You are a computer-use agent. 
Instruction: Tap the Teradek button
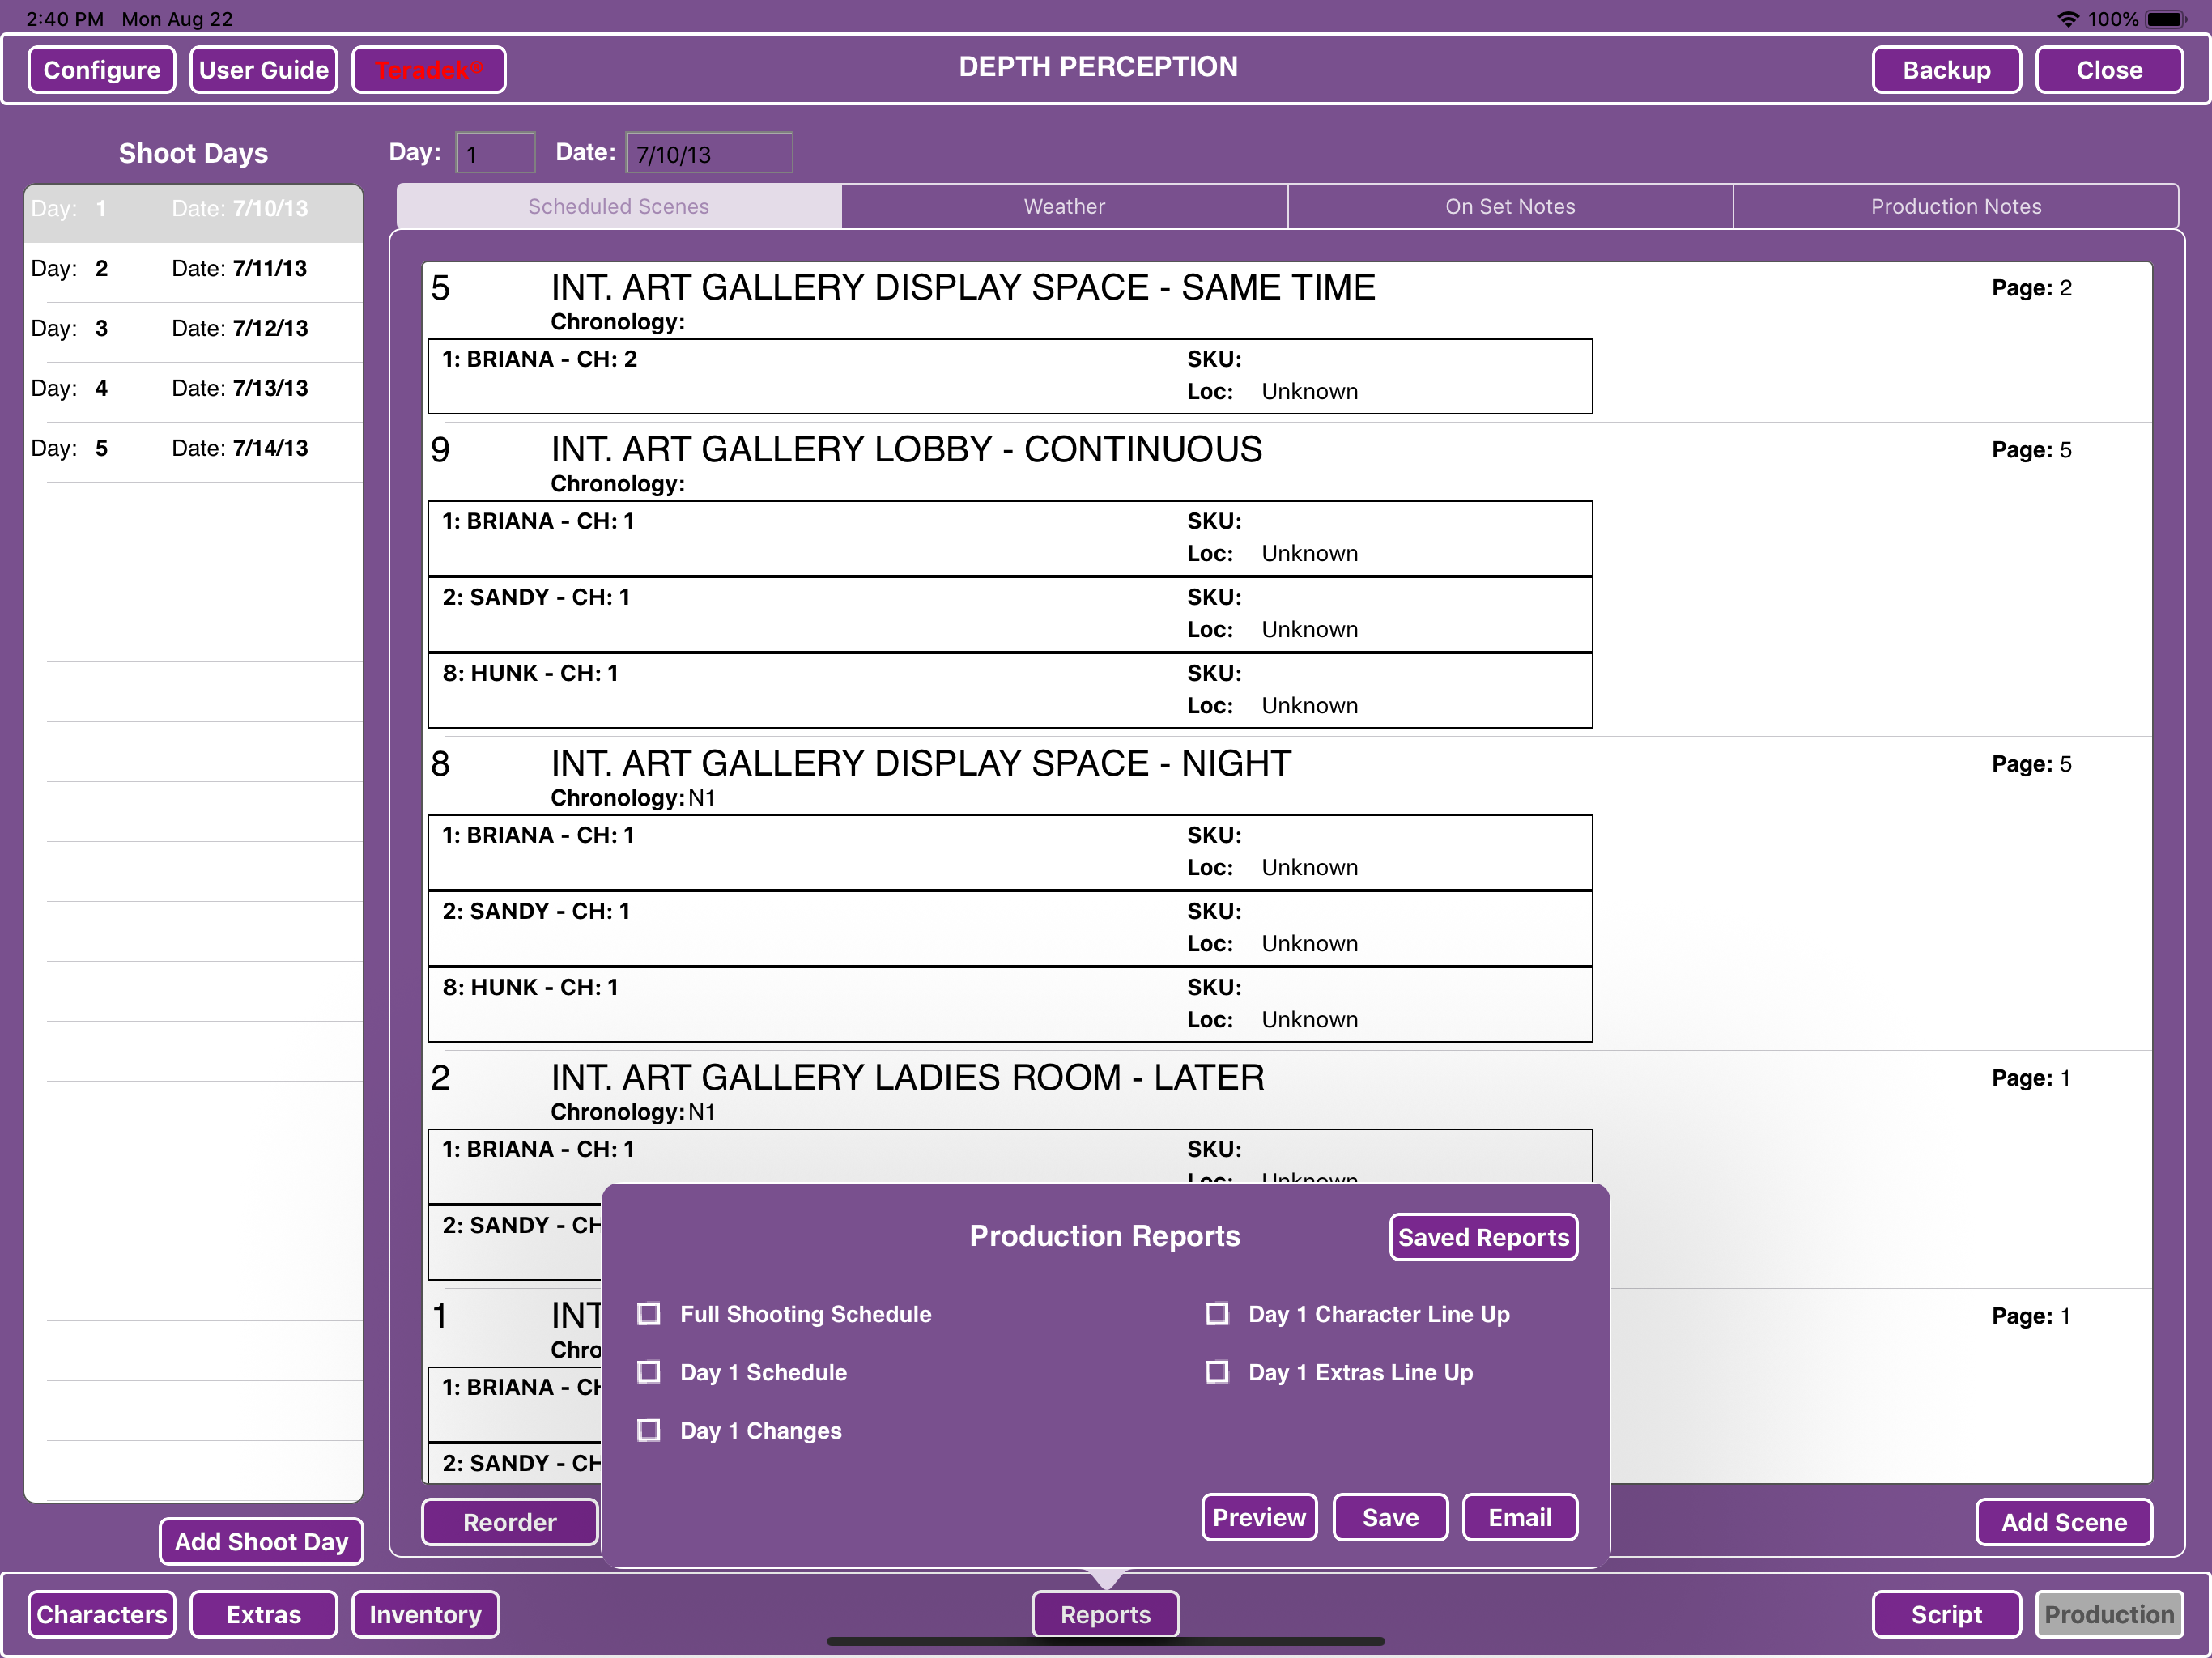click(429, 70)
